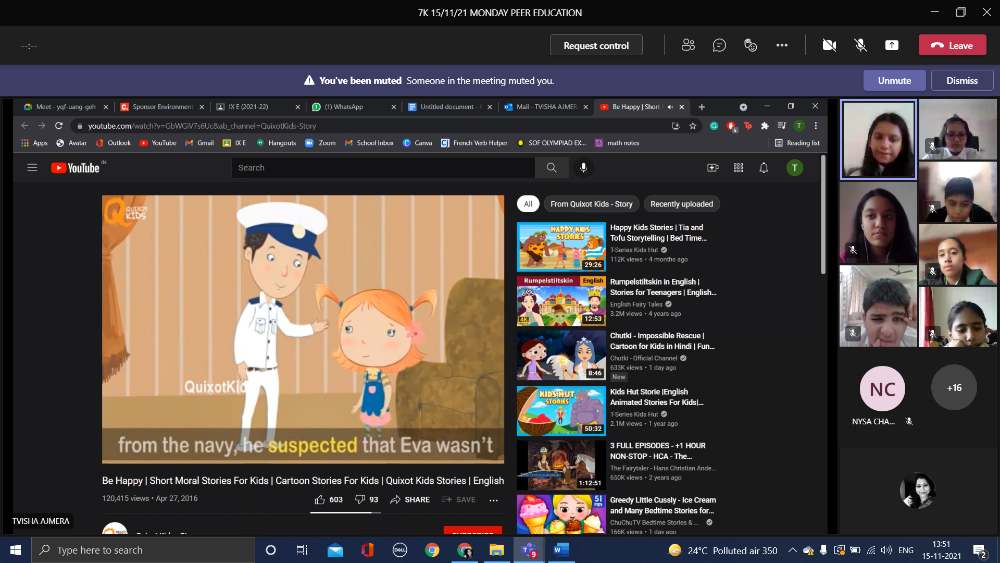1000x563 pixels.
Task: Mute the Be Happy tab audio
Action: point(670,107)
